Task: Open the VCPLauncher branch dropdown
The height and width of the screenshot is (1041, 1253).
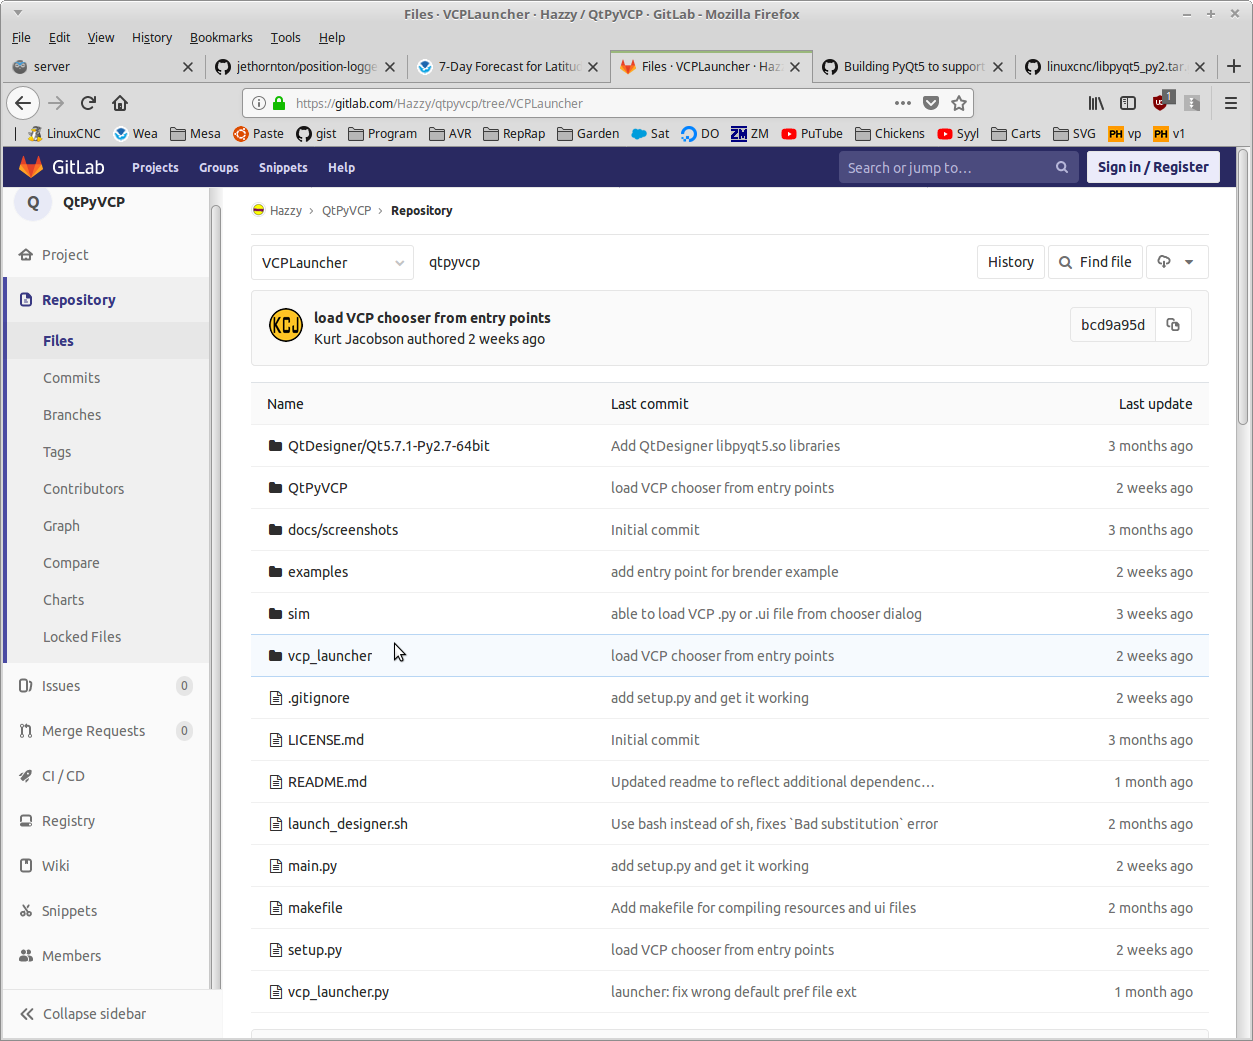Action: 332,263
